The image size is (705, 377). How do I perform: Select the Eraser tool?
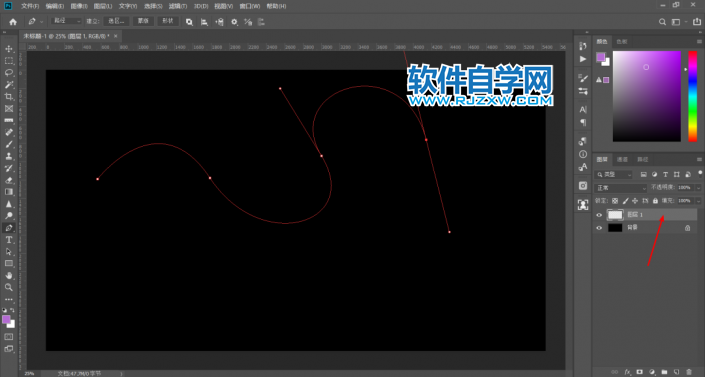[9, 180]
